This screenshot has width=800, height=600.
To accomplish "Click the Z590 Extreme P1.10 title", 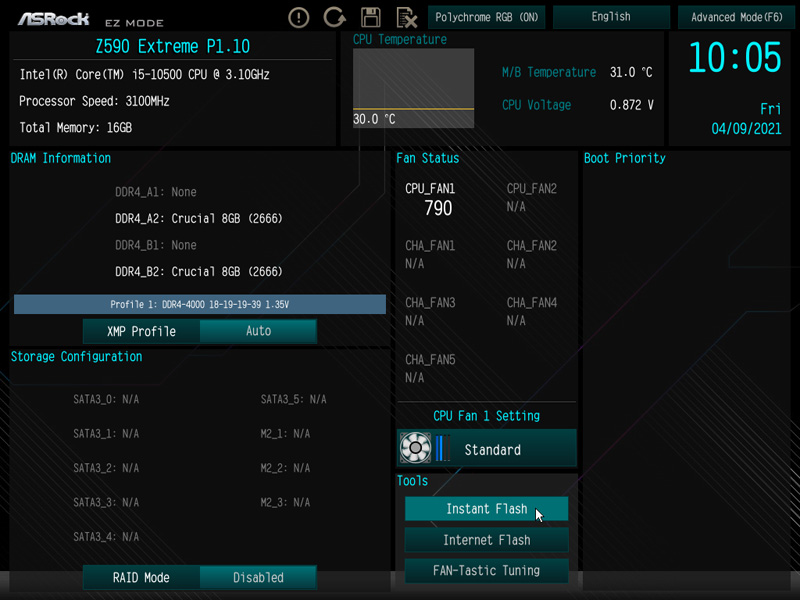I will click(172, 47).
